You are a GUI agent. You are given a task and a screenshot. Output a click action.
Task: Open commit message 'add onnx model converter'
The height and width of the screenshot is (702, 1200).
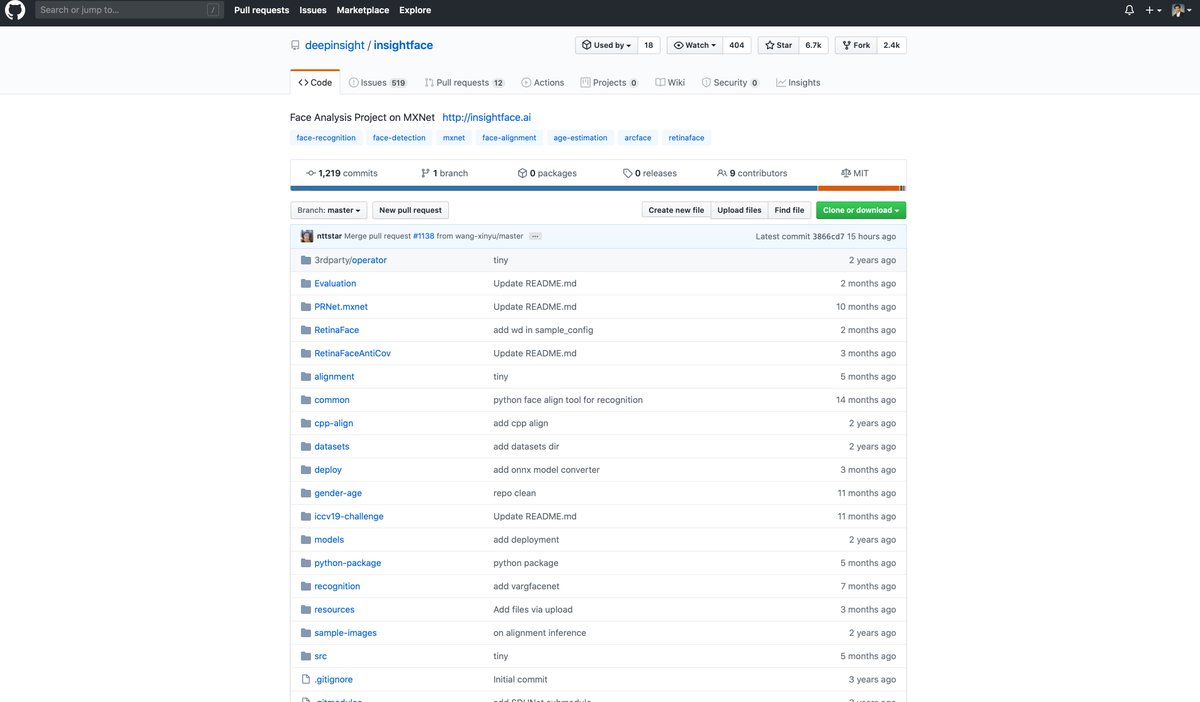(546, 470)
